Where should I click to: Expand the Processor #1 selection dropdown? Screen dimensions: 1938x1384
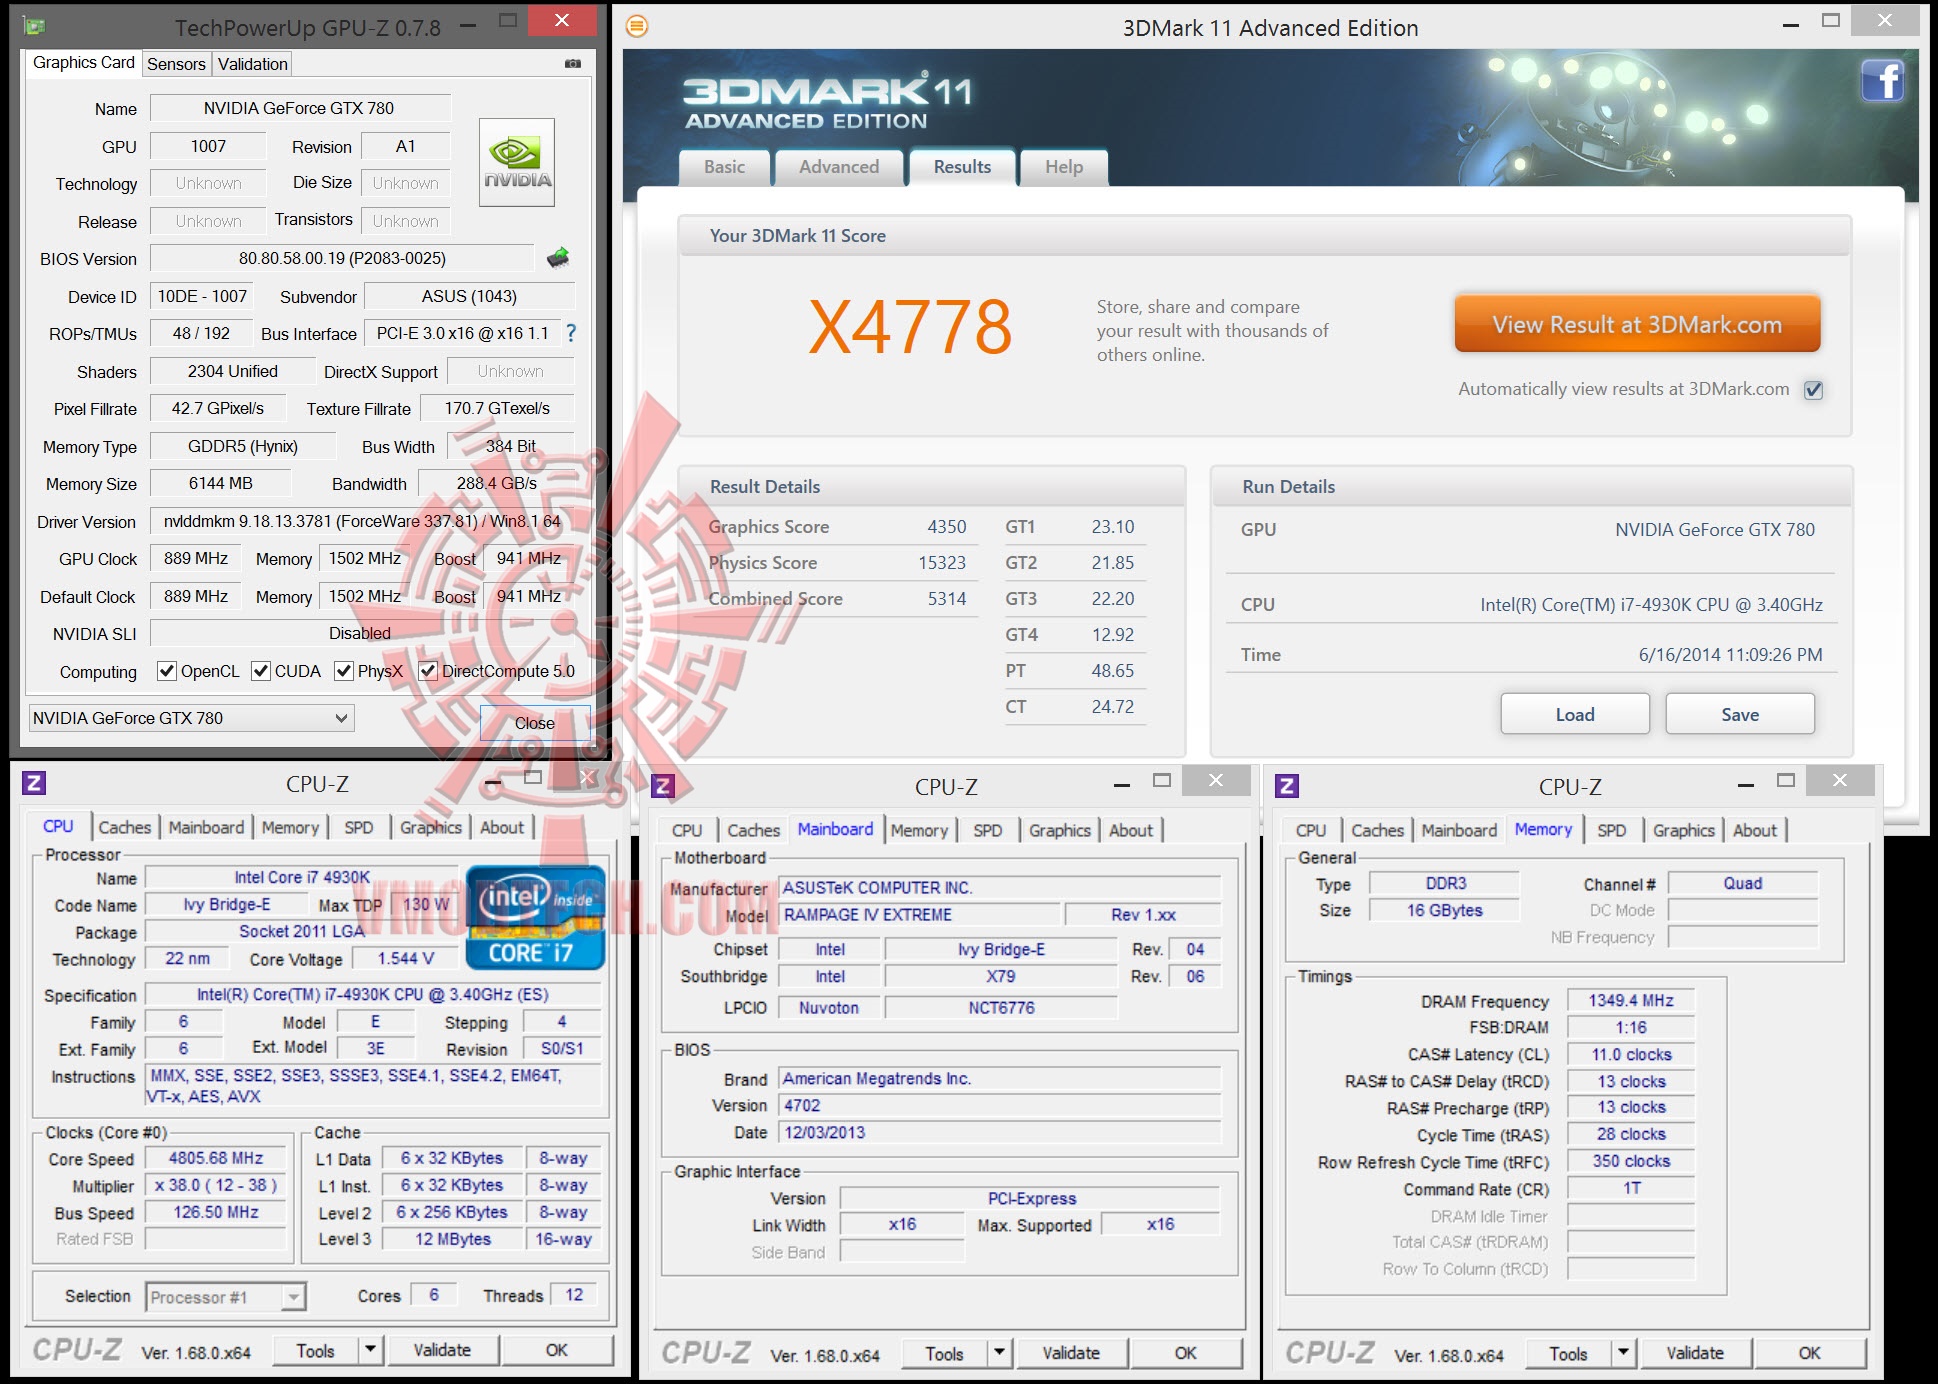[x=293, y=1297]
